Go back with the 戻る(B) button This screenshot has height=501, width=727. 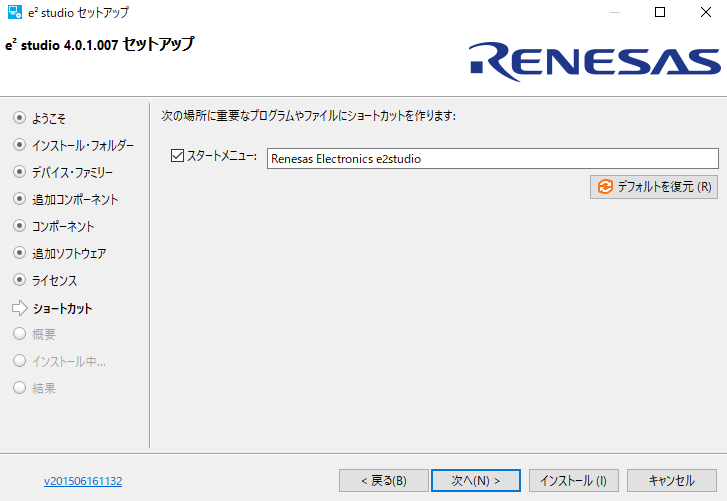tap(383, 481)
